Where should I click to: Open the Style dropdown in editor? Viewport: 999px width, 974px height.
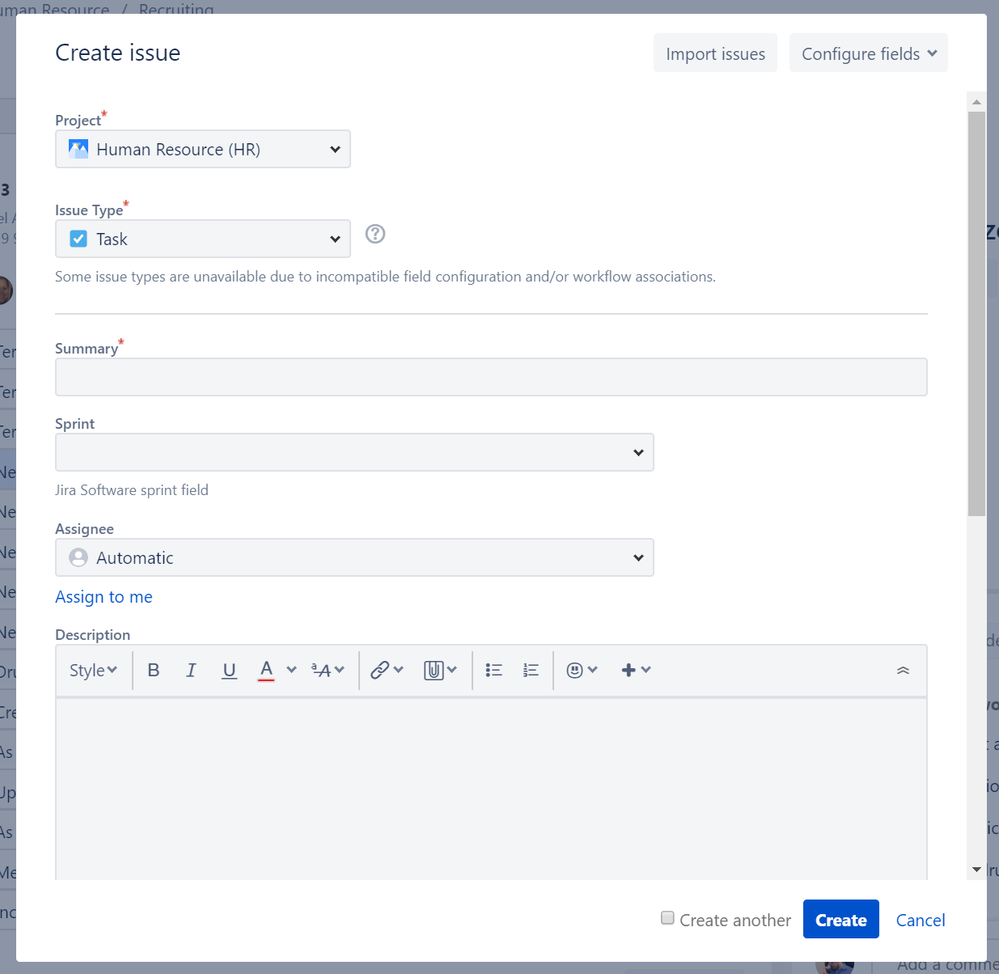click(93, 670)
